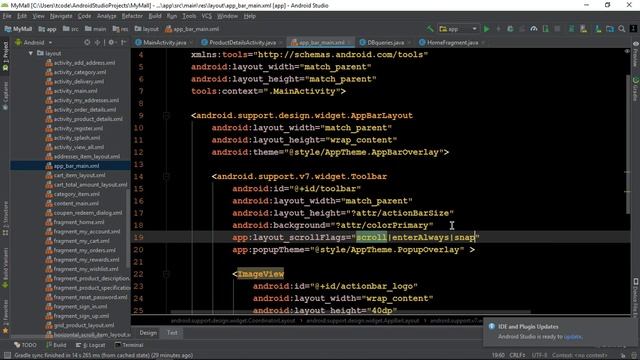Click the layout_scrollFlags value on line 19
This screenshot has width=640, height=360.
(416, 238)
